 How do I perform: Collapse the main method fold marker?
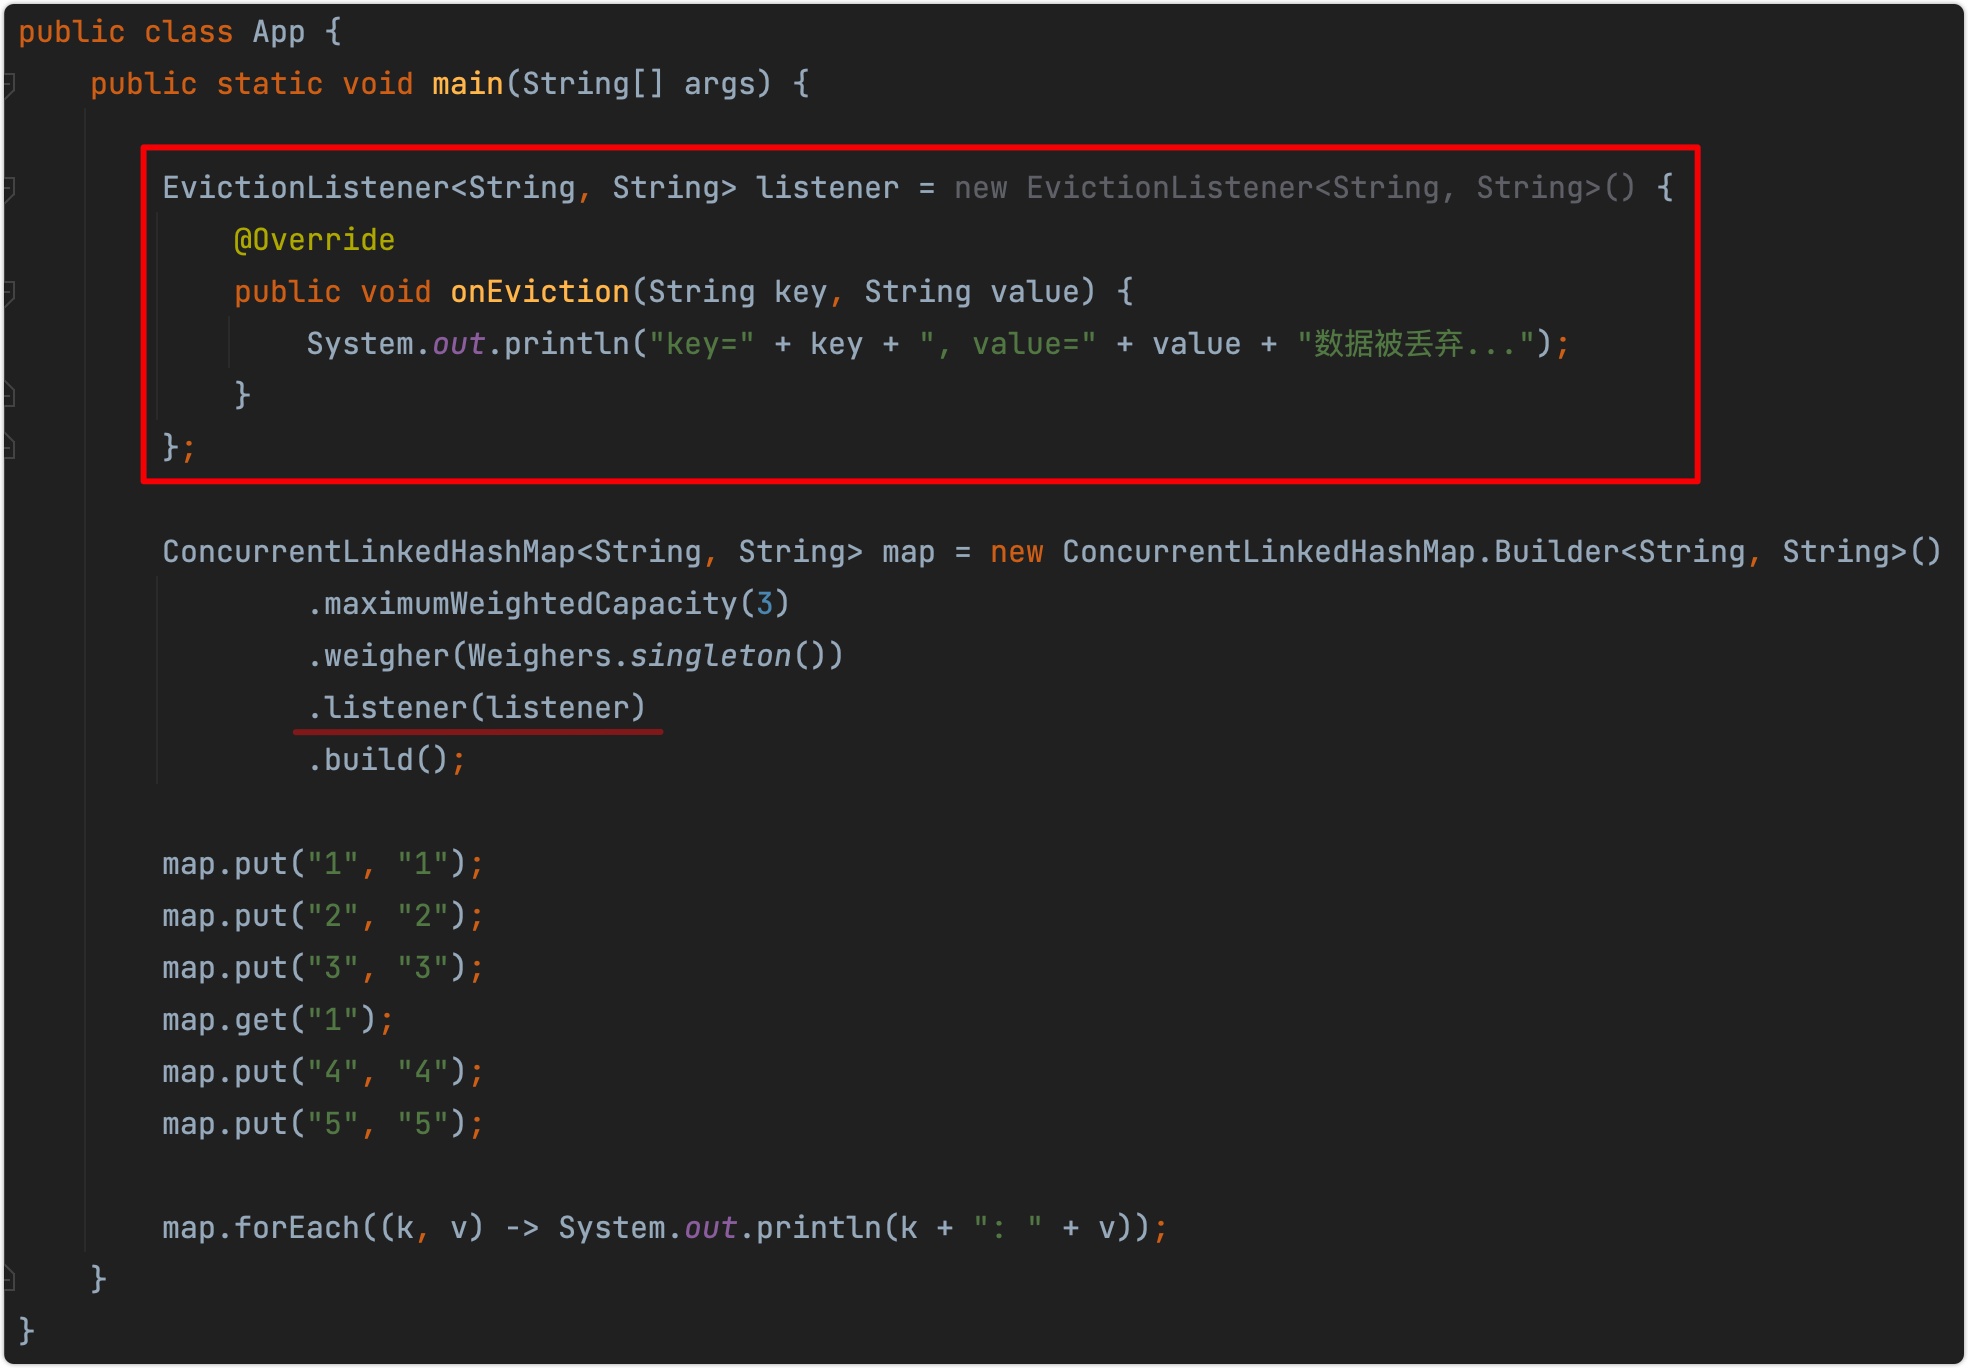point(9,85)
